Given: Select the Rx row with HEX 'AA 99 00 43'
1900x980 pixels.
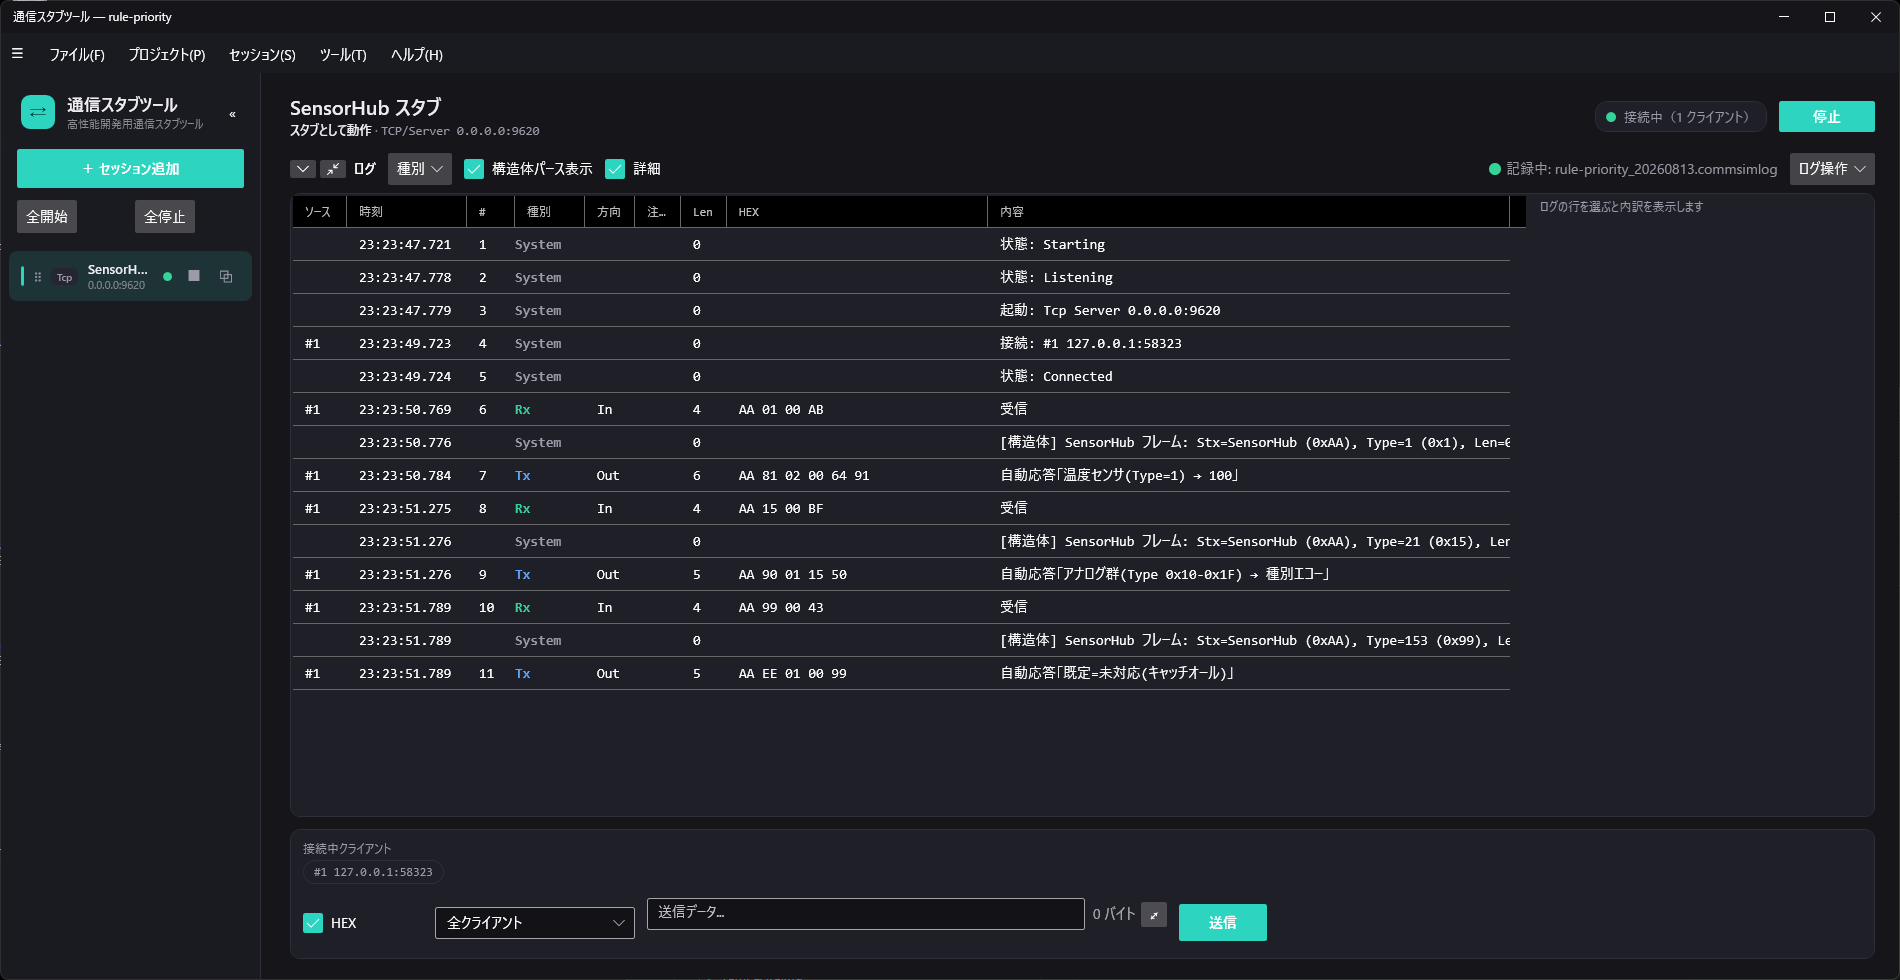Looking at the screenshot, I should (901, 607).
